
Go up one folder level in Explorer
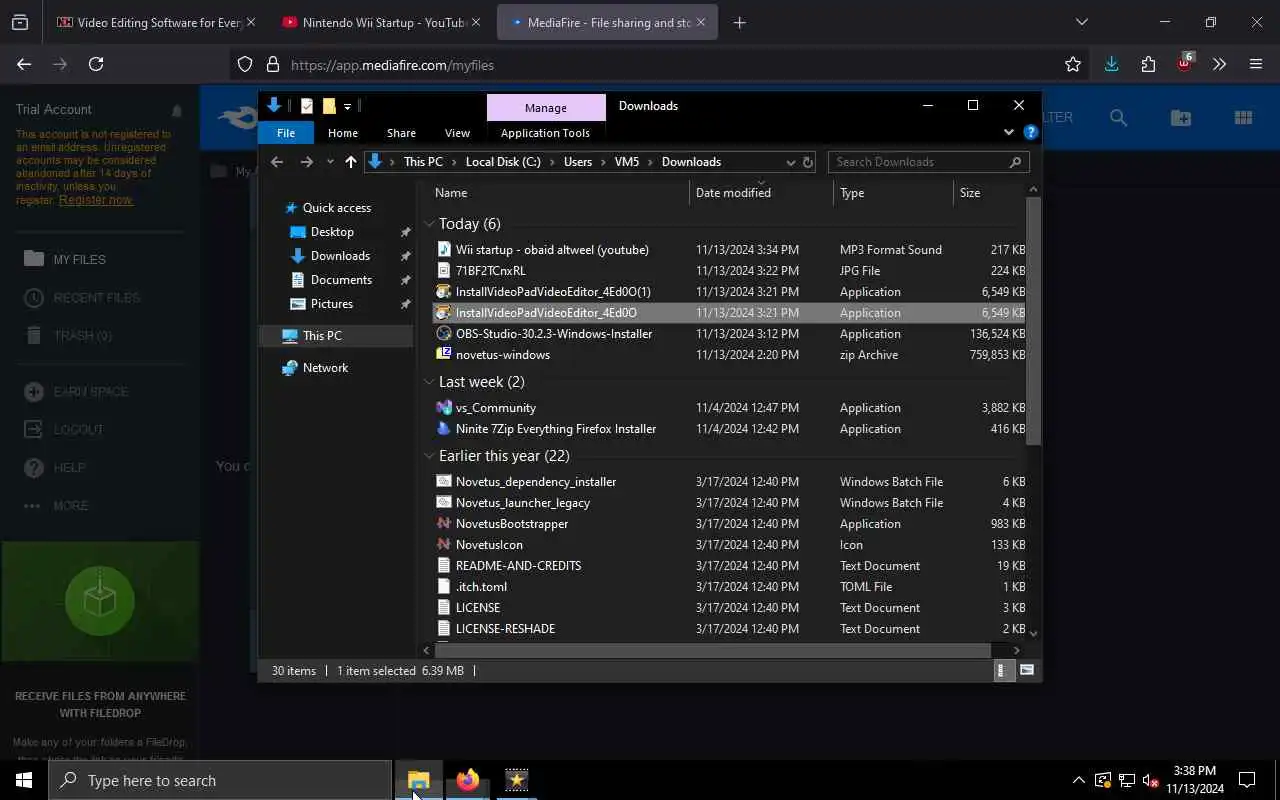350,162
